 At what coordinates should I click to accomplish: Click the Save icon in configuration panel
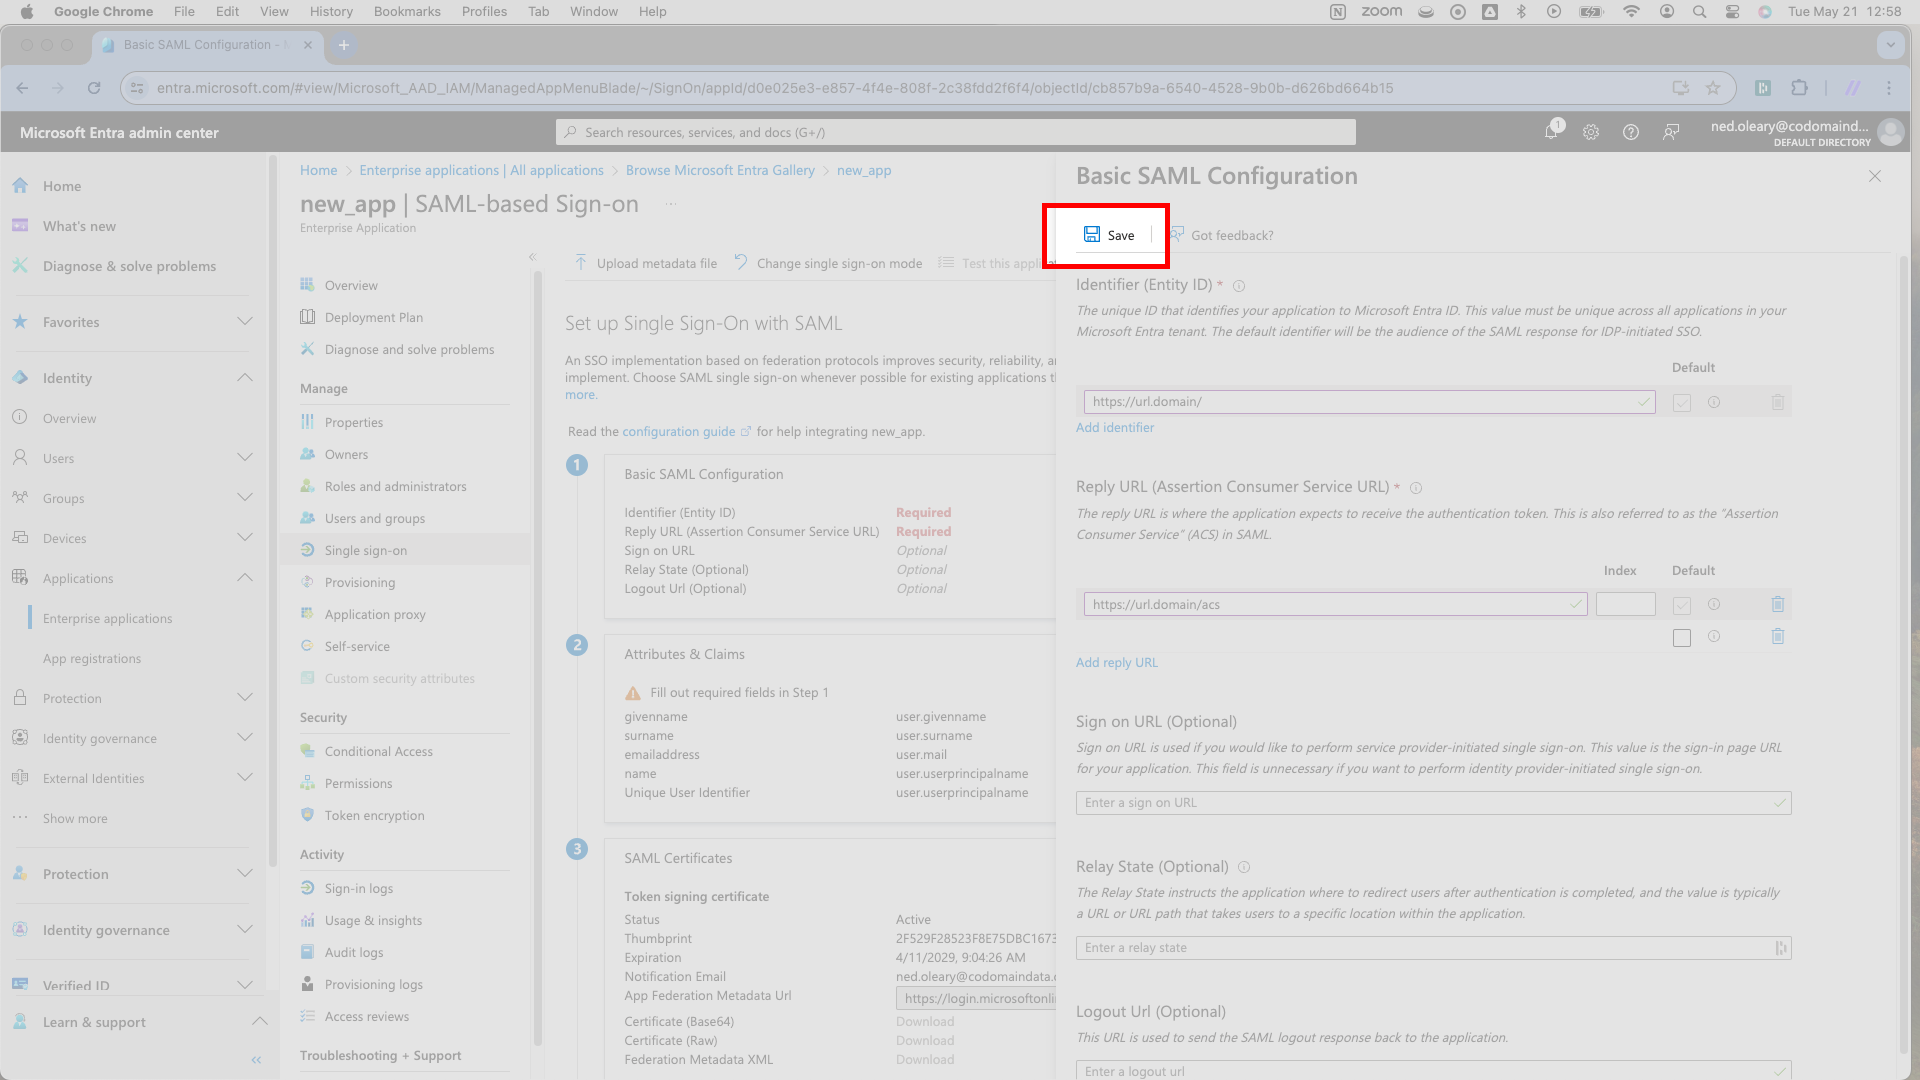point(1092,235)
